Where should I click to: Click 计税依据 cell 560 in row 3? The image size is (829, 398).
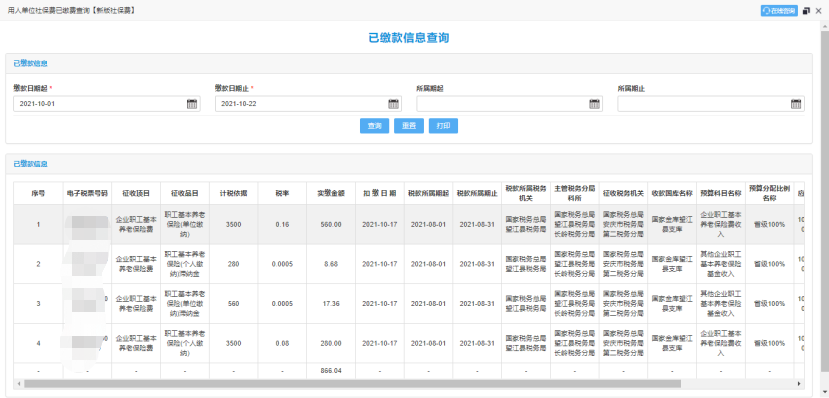click(x=234, y=304)
